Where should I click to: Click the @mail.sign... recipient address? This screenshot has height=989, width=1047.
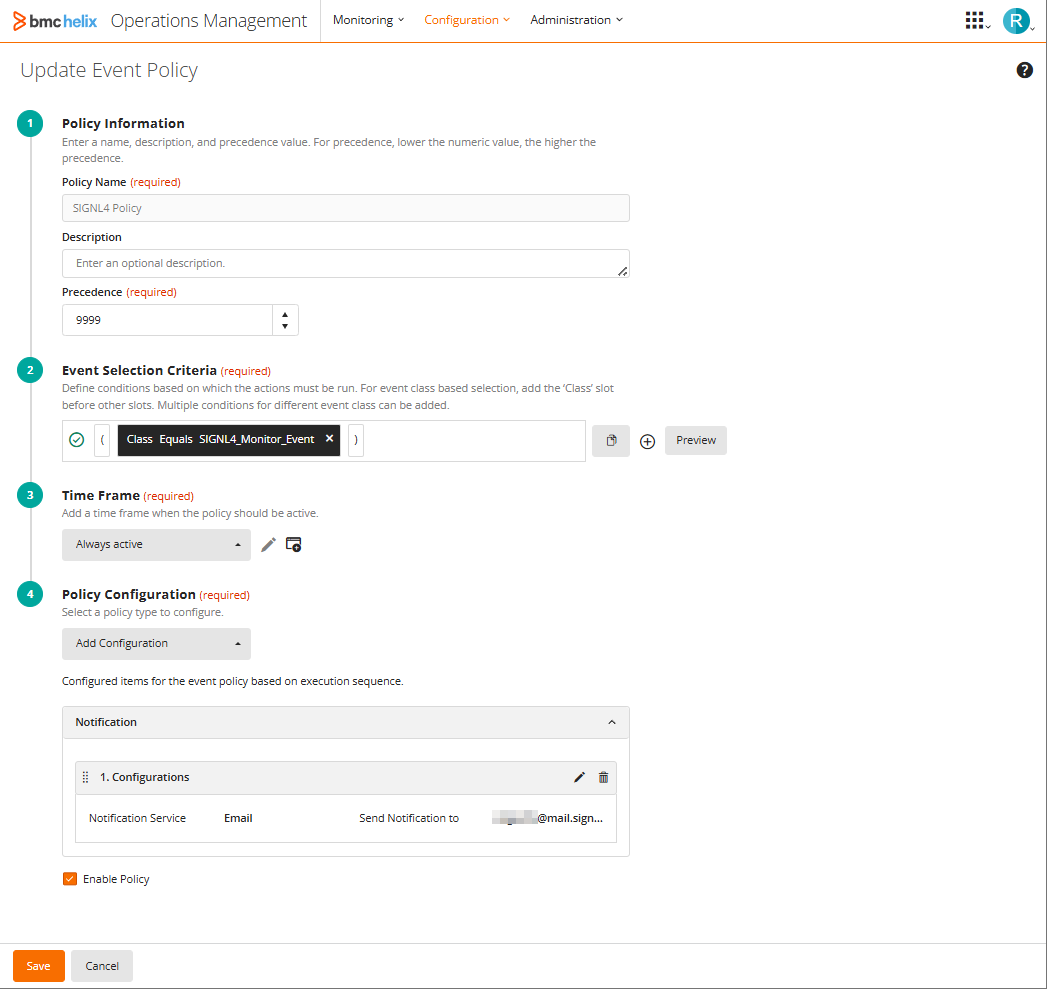[548, 818]
